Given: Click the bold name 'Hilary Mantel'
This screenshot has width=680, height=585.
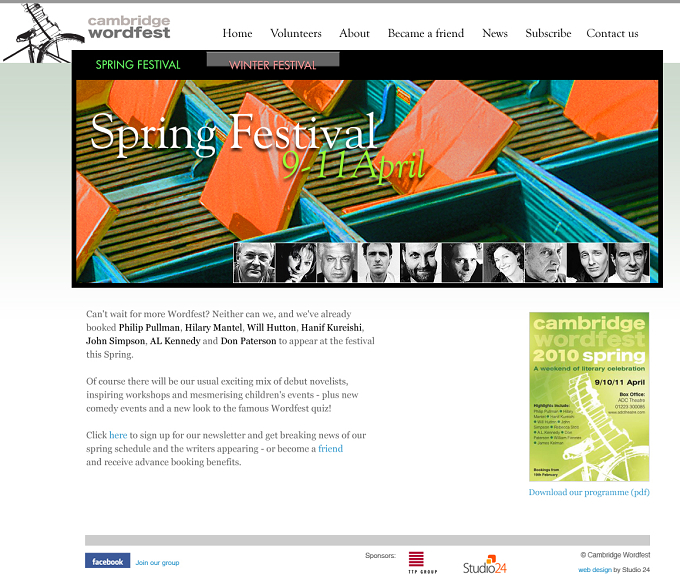Looking at the screenshot, I should tap(213, 328).
